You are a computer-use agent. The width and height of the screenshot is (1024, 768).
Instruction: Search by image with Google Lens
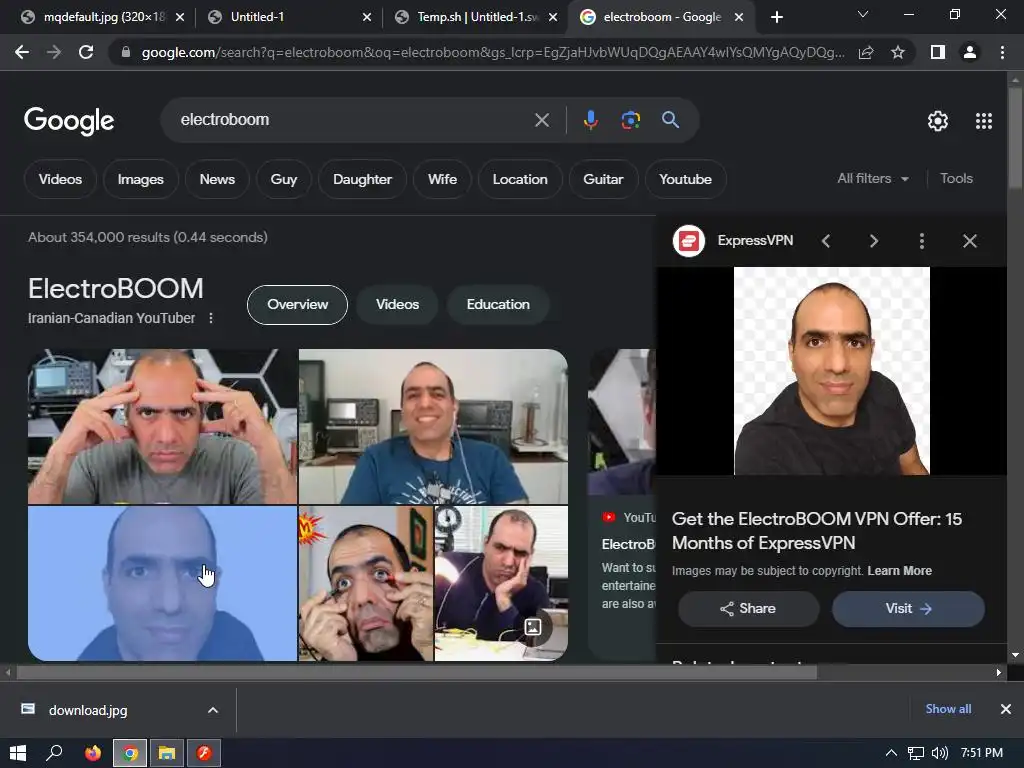point(630,120)
